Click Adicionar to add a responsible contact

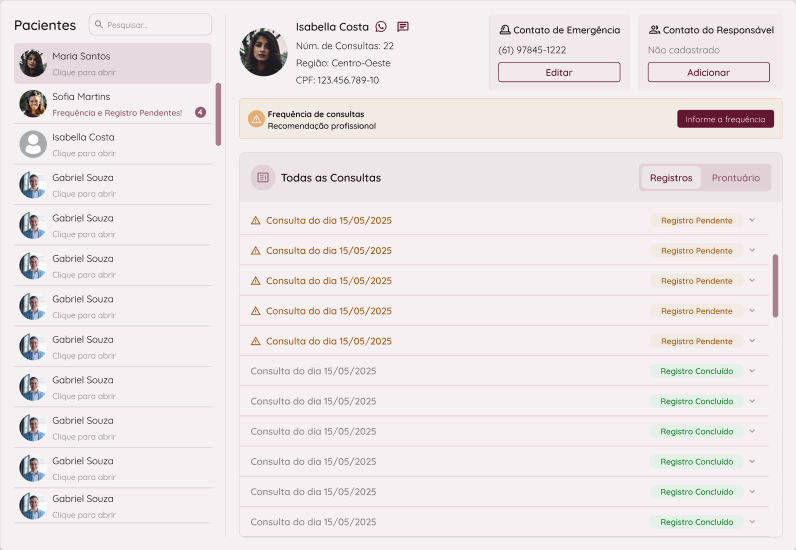(x=708, y=72)
